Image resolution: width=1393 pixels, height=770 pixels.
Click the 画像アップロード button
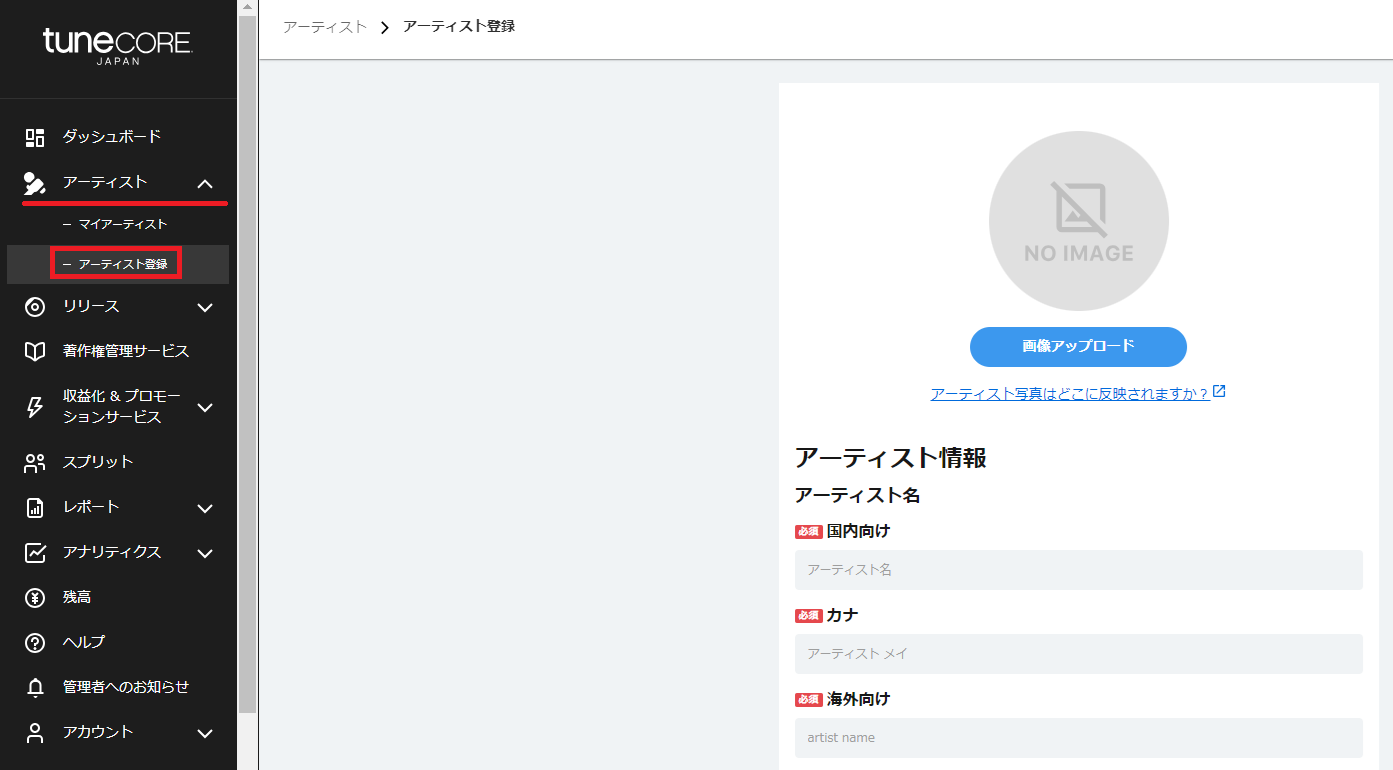[1078, 347]
